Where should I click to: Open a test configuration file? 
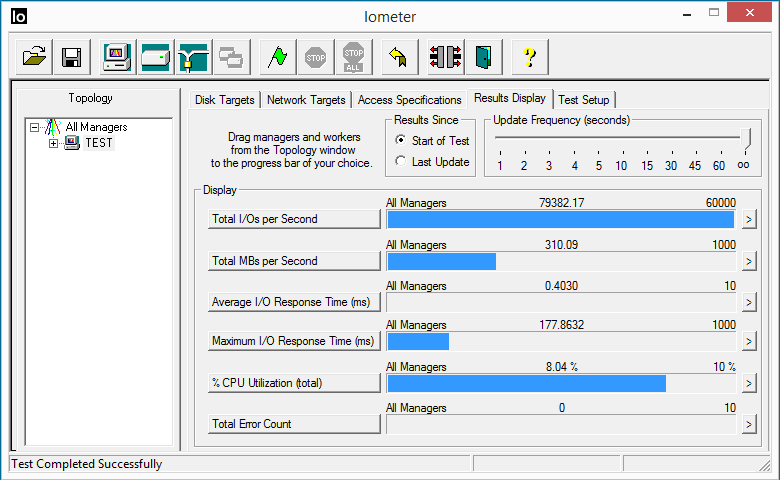[34, 57]
